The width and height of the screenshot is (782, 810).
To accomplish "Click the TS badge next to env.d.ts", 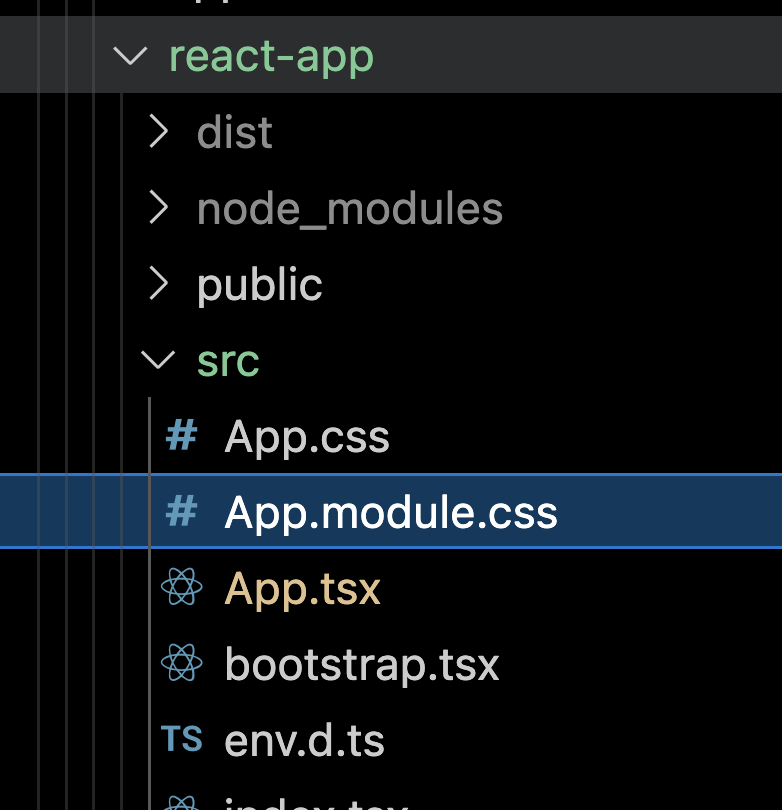I will (181, 740).
